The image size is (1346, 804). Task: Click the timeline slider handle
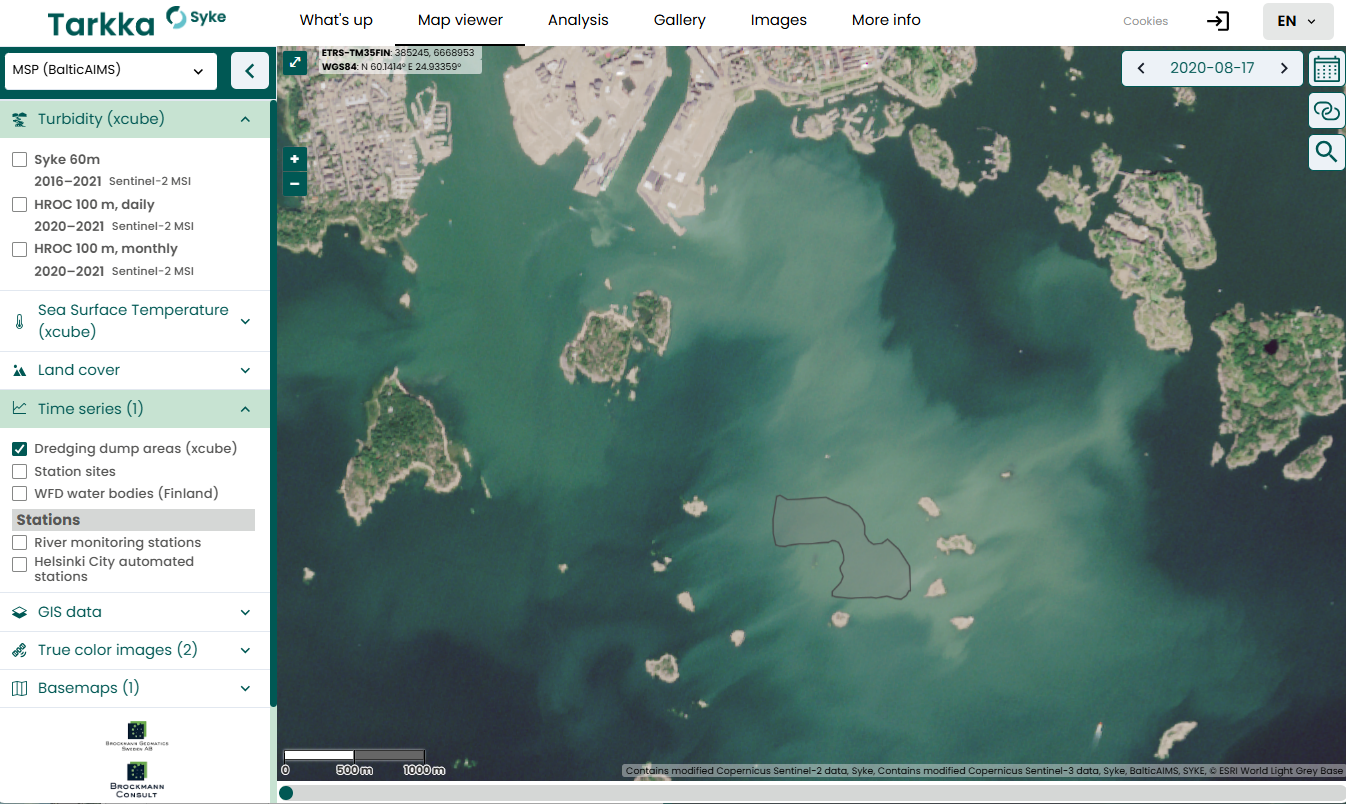pyautogui.click(x=286, y=793)
